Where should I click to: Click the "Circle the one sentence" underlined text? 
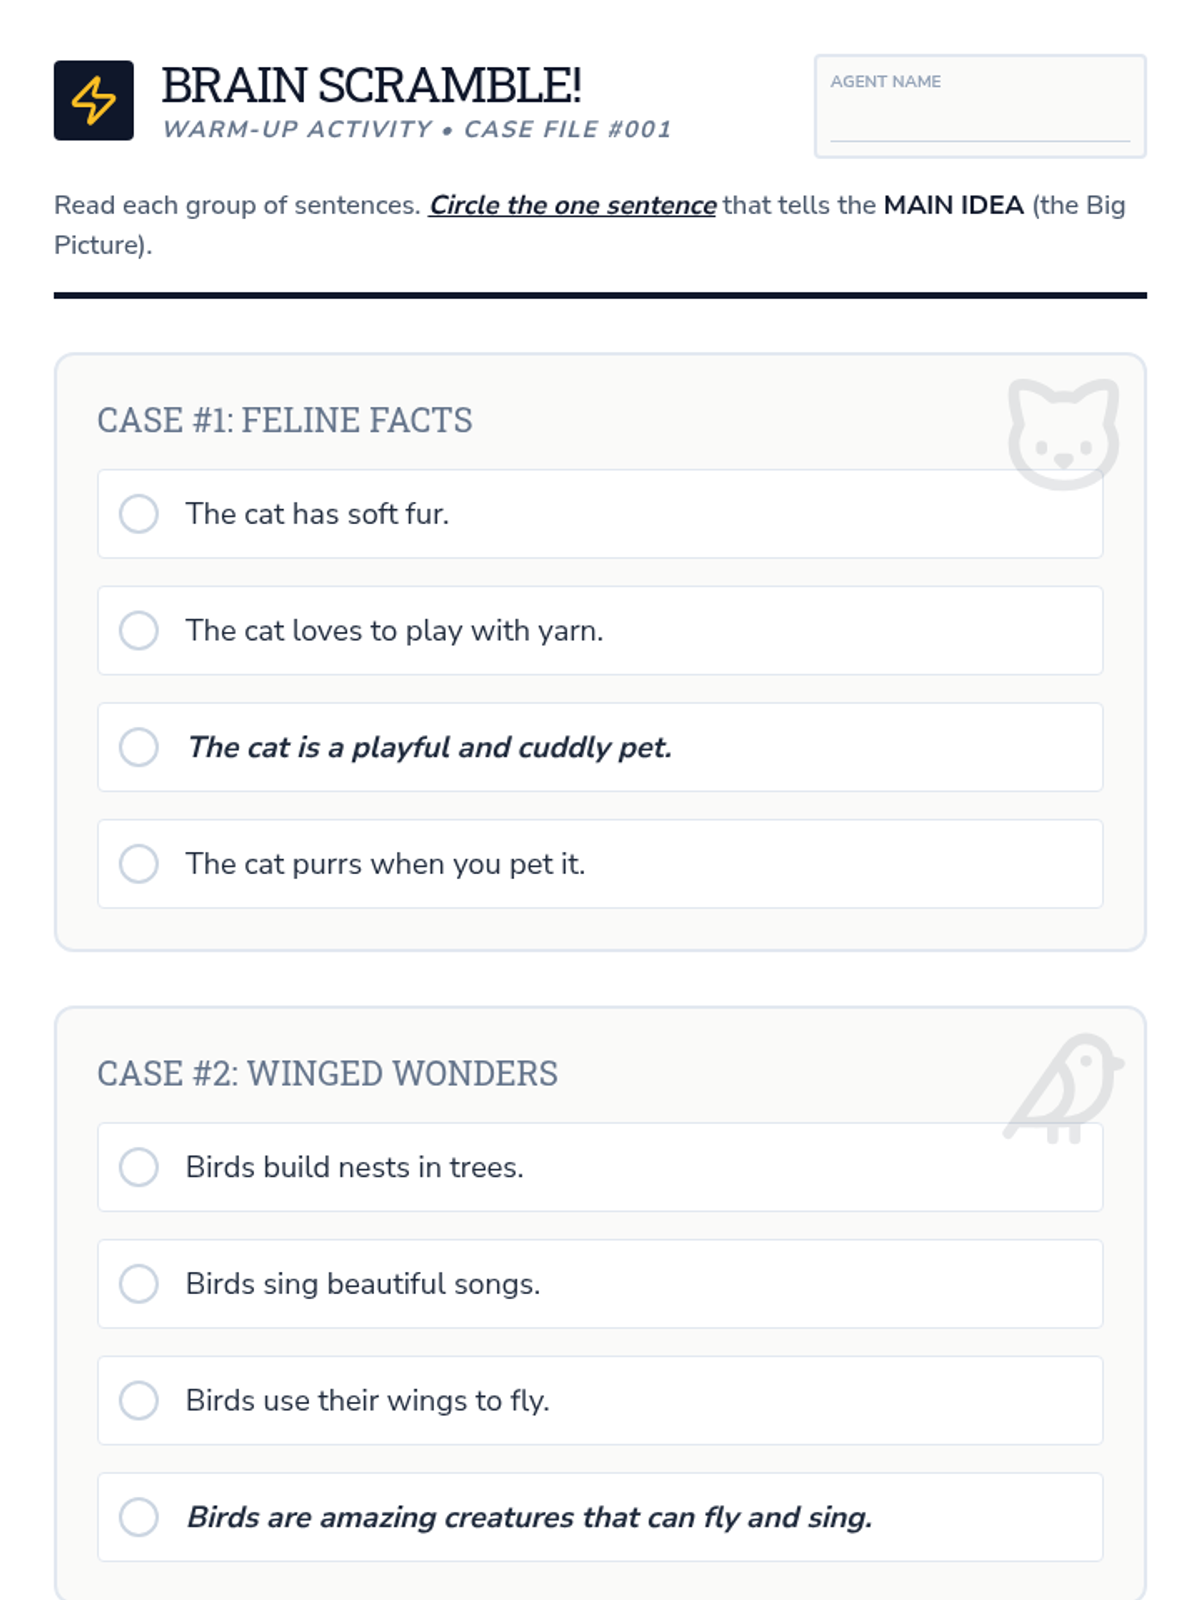[x=572, y=205]
